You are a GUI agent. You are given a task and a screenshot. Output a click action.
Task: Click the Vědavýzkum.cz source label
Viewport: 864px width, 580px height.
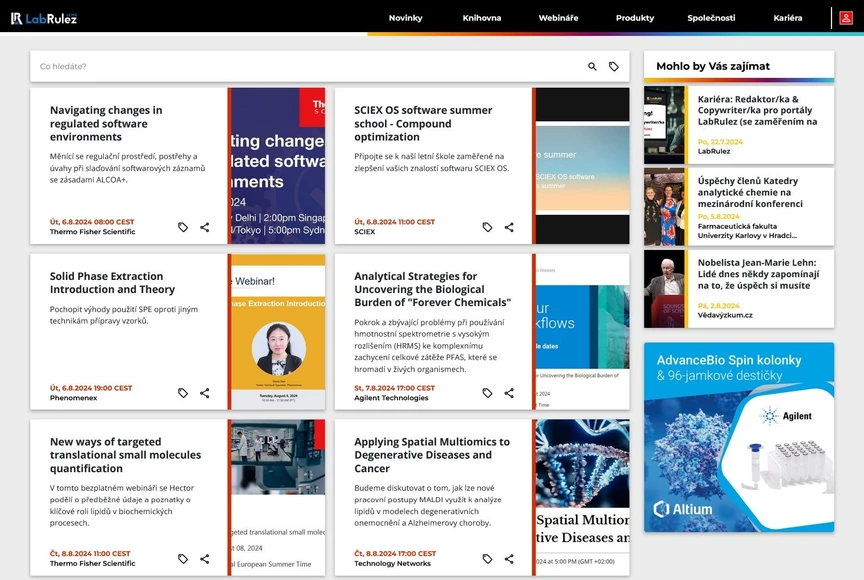tap(725, 316)
